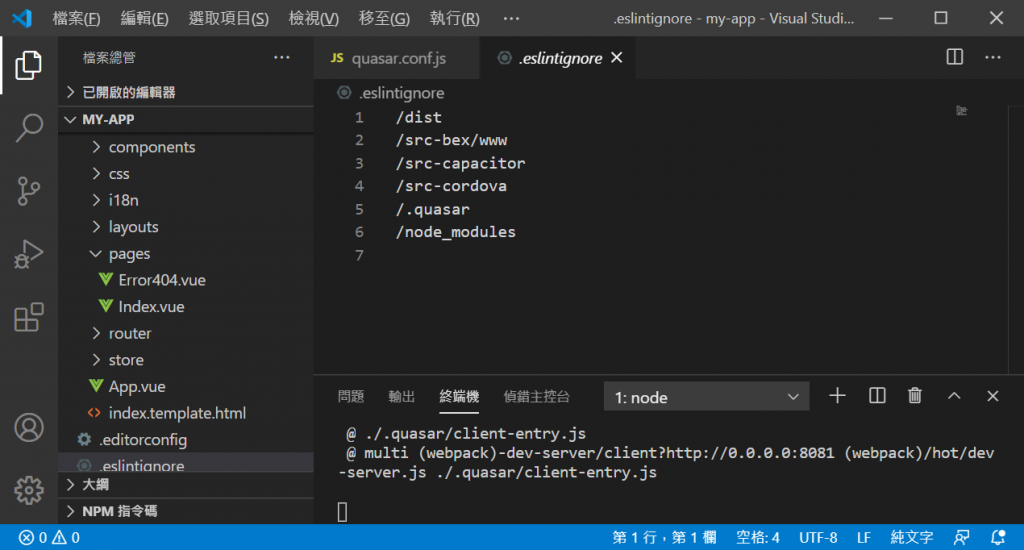This screenshot has height=550, width=1024.
Task: Switch to 偵錯主控台 panel tab
Action: point(536,396)
